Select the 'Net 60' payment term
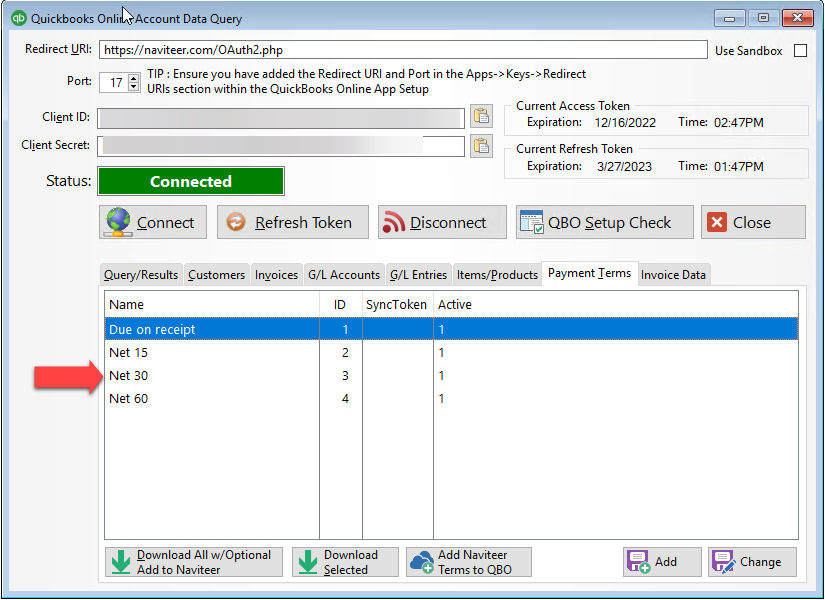Image resolution: width=825 pixels, height=600 pixels. coord(451,399)
